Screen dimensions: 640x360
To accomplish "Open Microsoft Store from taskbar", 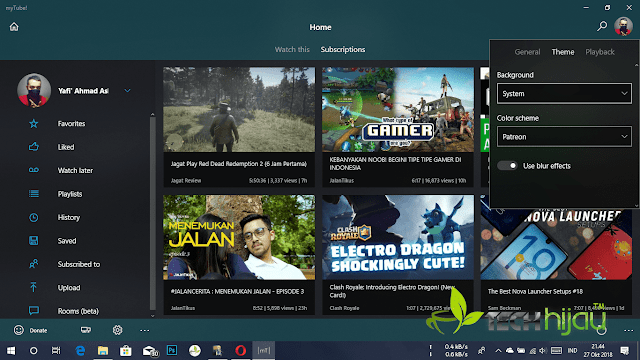I will click(x=126, y=351).
